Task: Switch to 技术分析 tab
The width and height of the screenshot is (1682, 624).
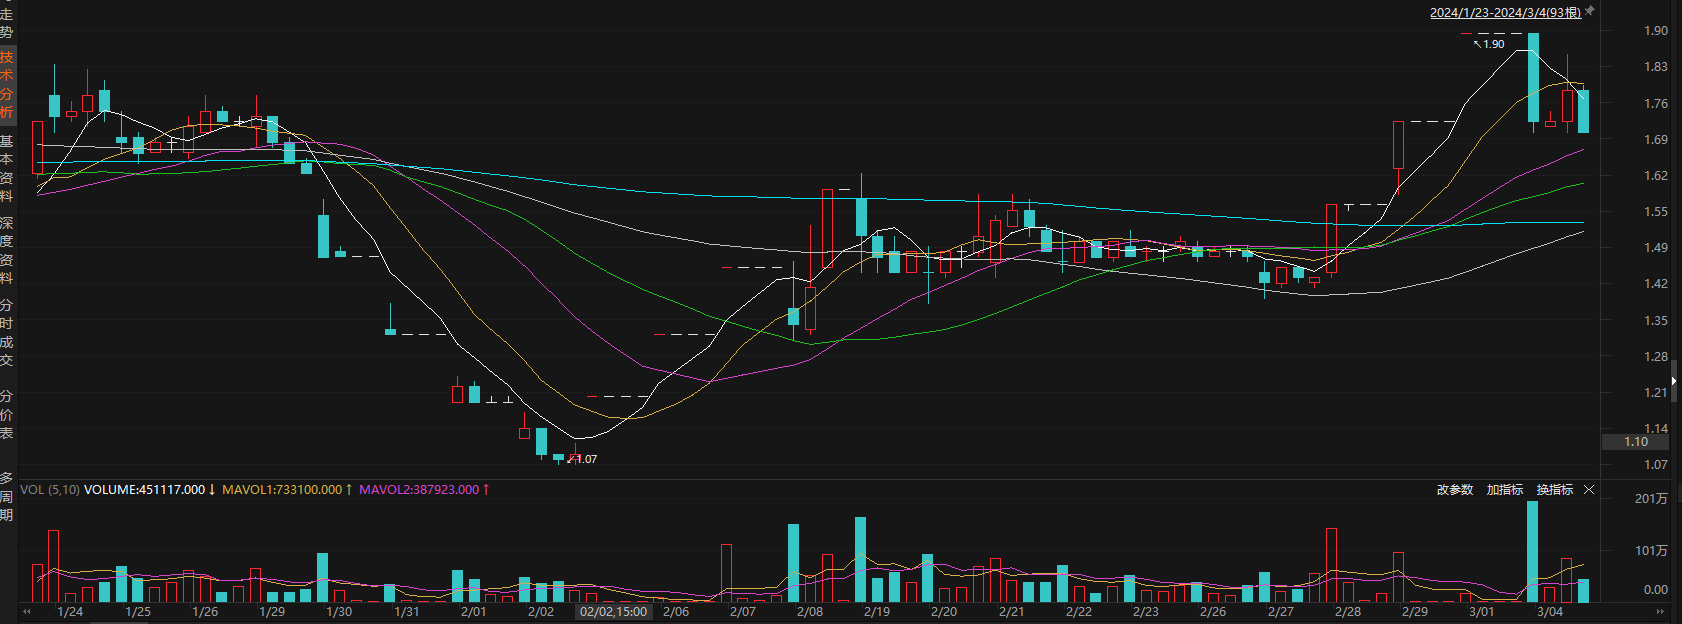Action: click(x=7, y=85)
